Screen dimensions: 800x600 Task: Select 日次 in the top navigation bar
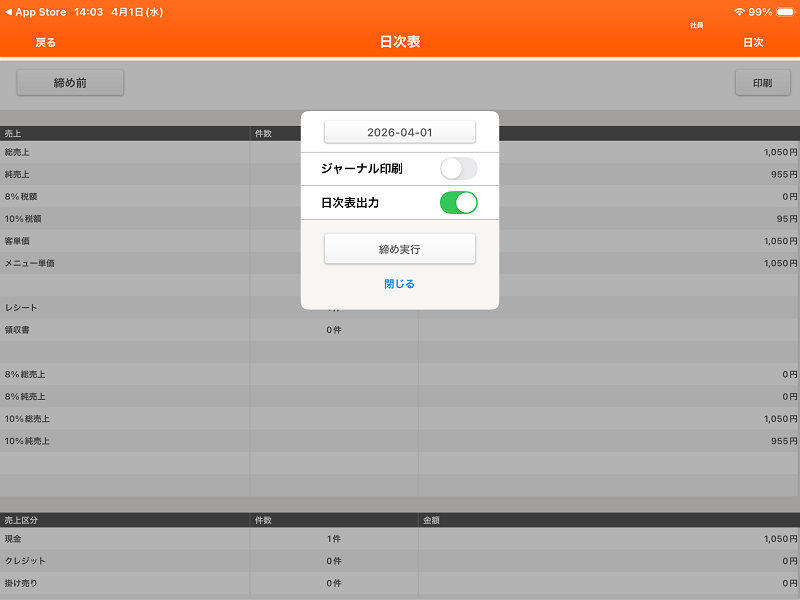tap(753, 43)
